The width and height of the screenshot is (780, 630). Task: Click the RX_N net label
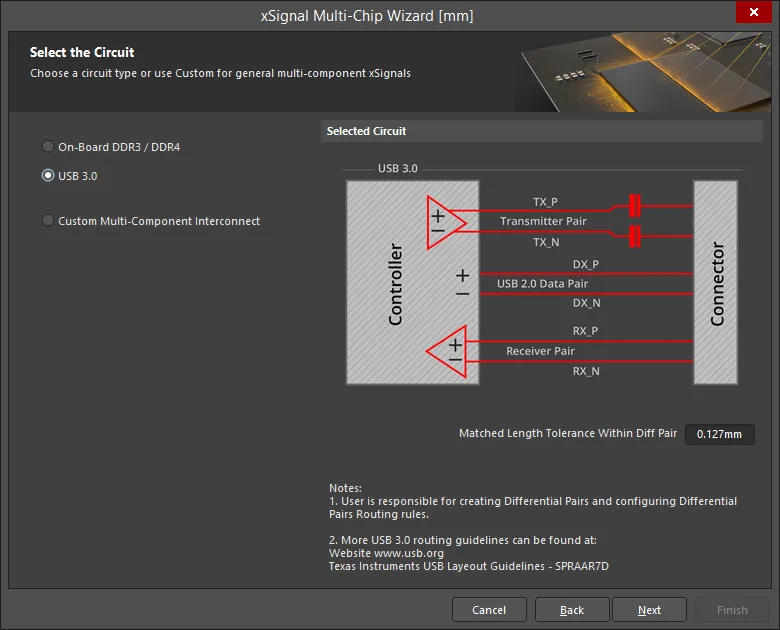[586, 371]
